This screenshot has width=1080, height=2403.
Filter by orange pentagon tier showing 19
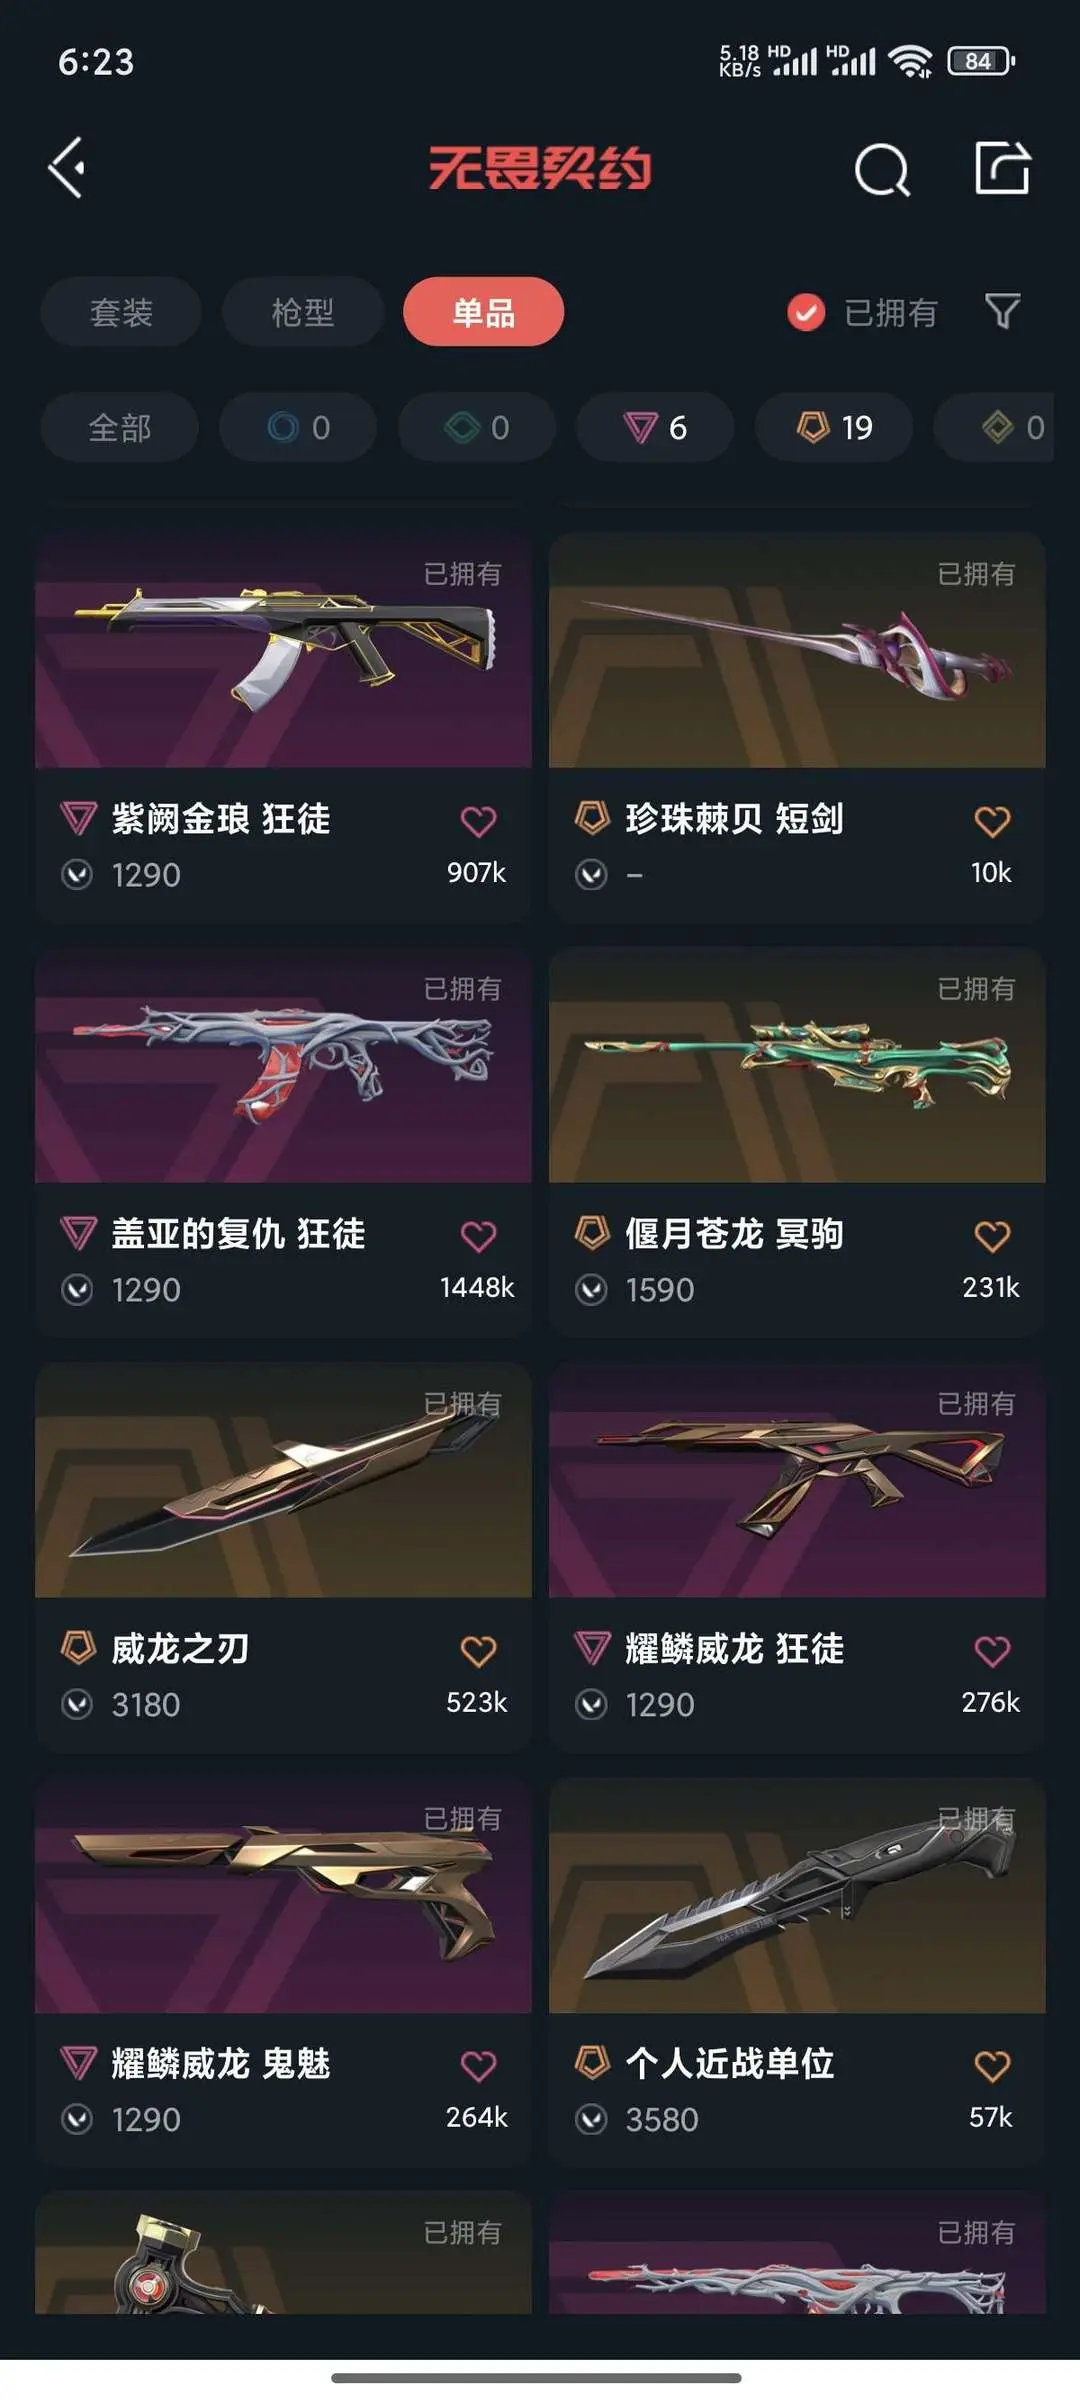tap(834, 428)
